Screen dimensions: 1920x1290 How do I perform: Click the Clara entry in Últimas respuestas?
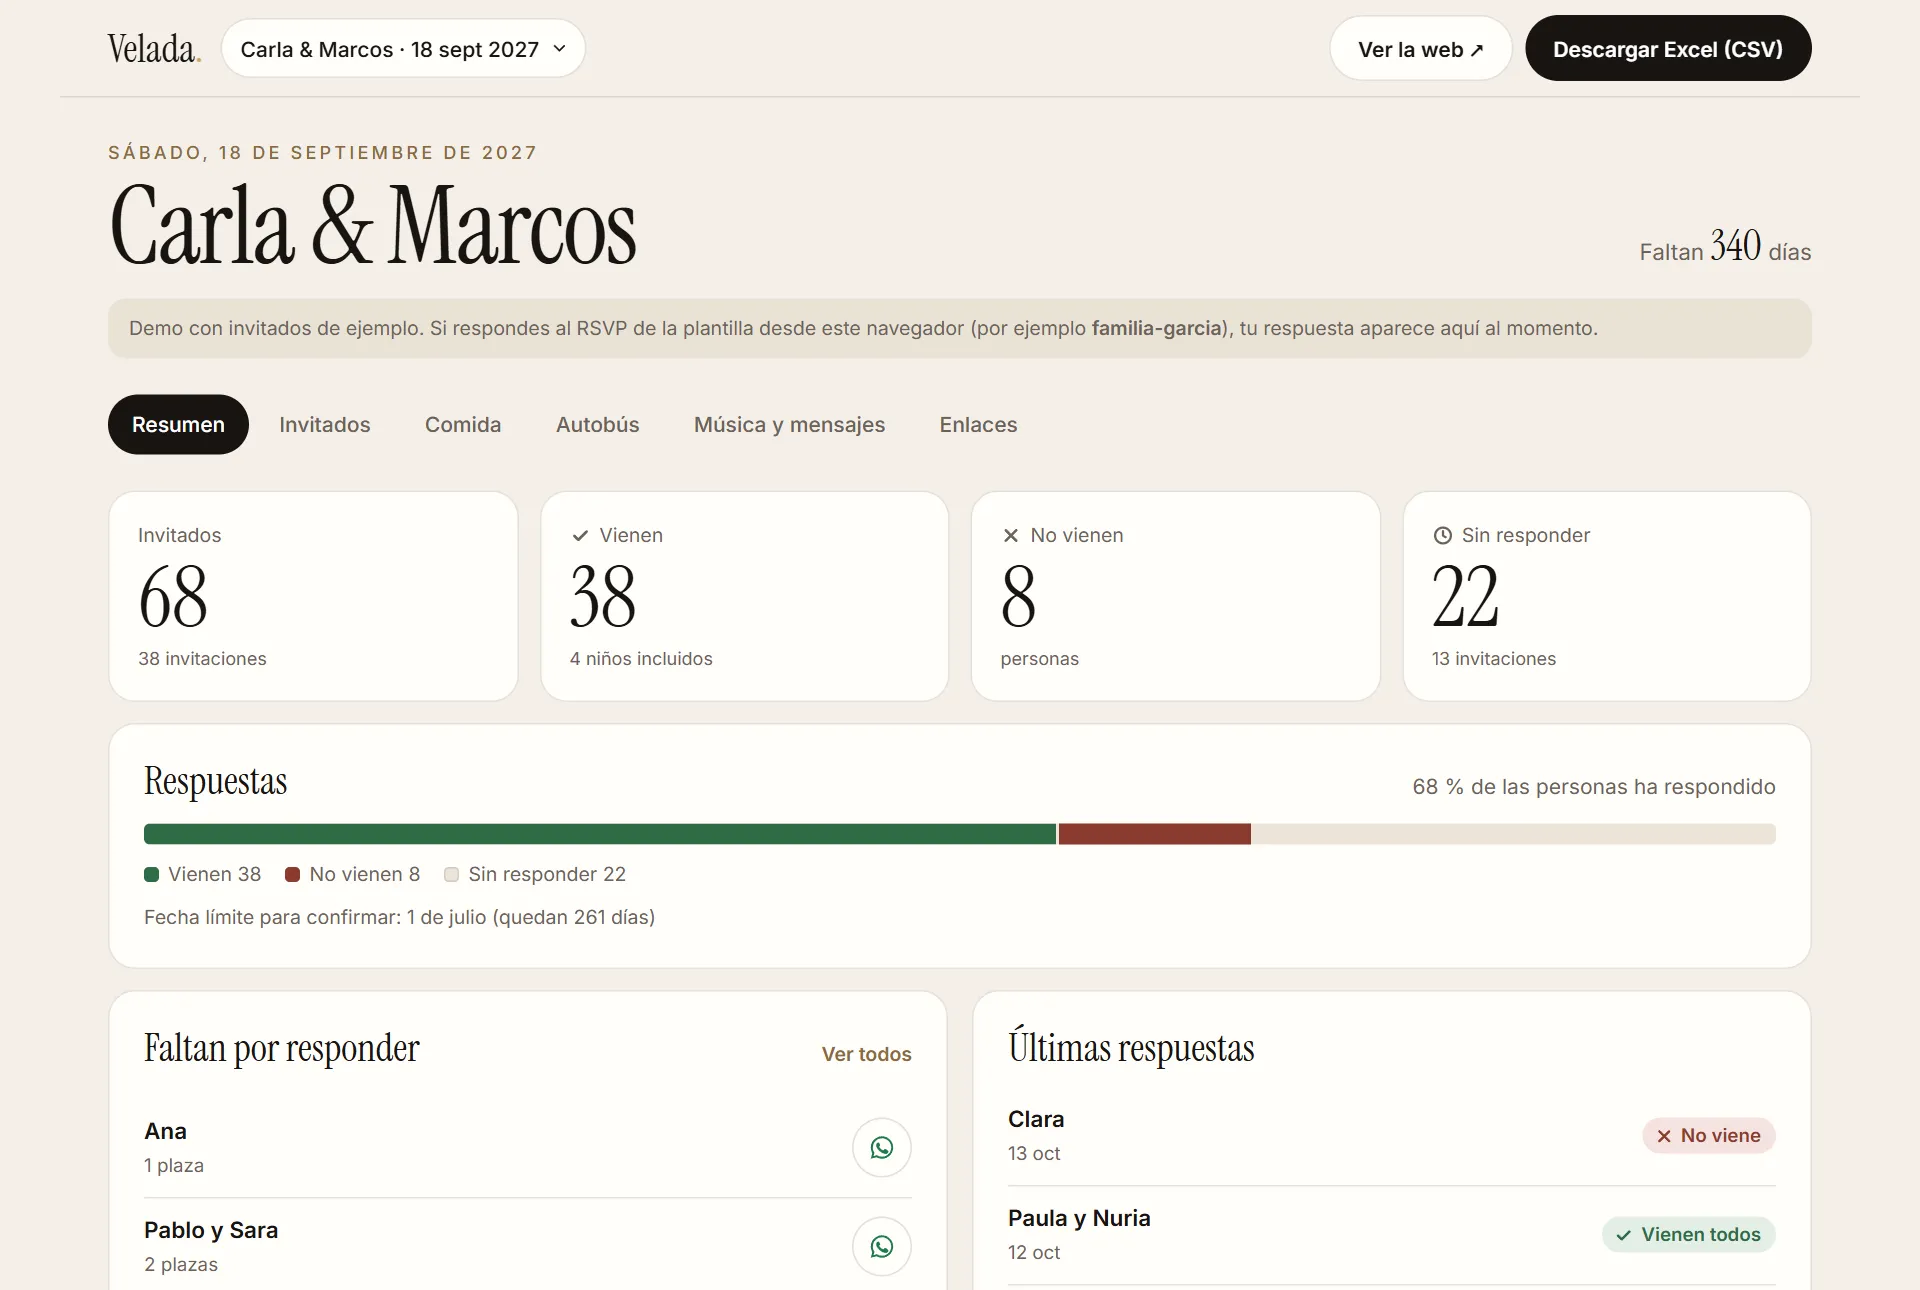1392,1136
